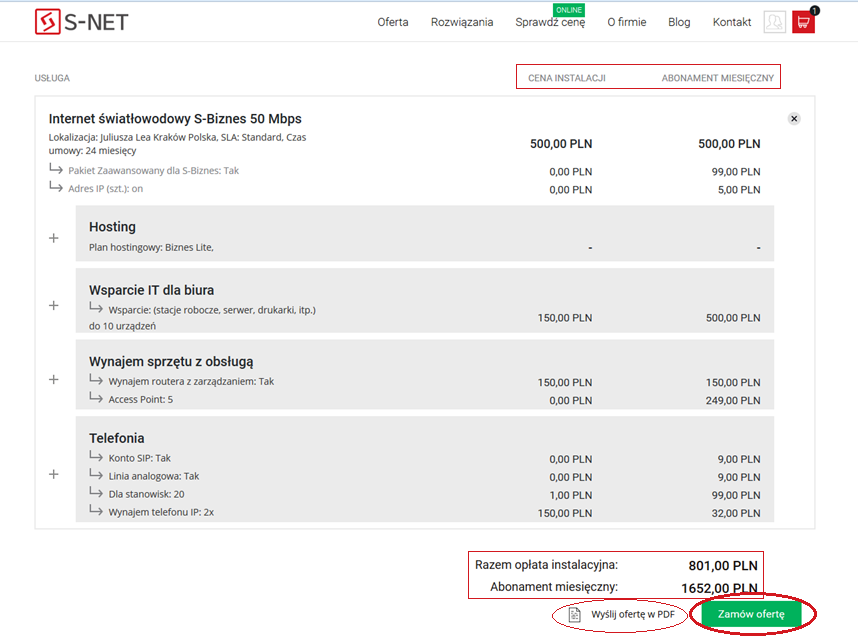The image size is (859, 641).
Task: Click Wynajem routera z zarządzaniem: Tak
Action: [191, 381]
